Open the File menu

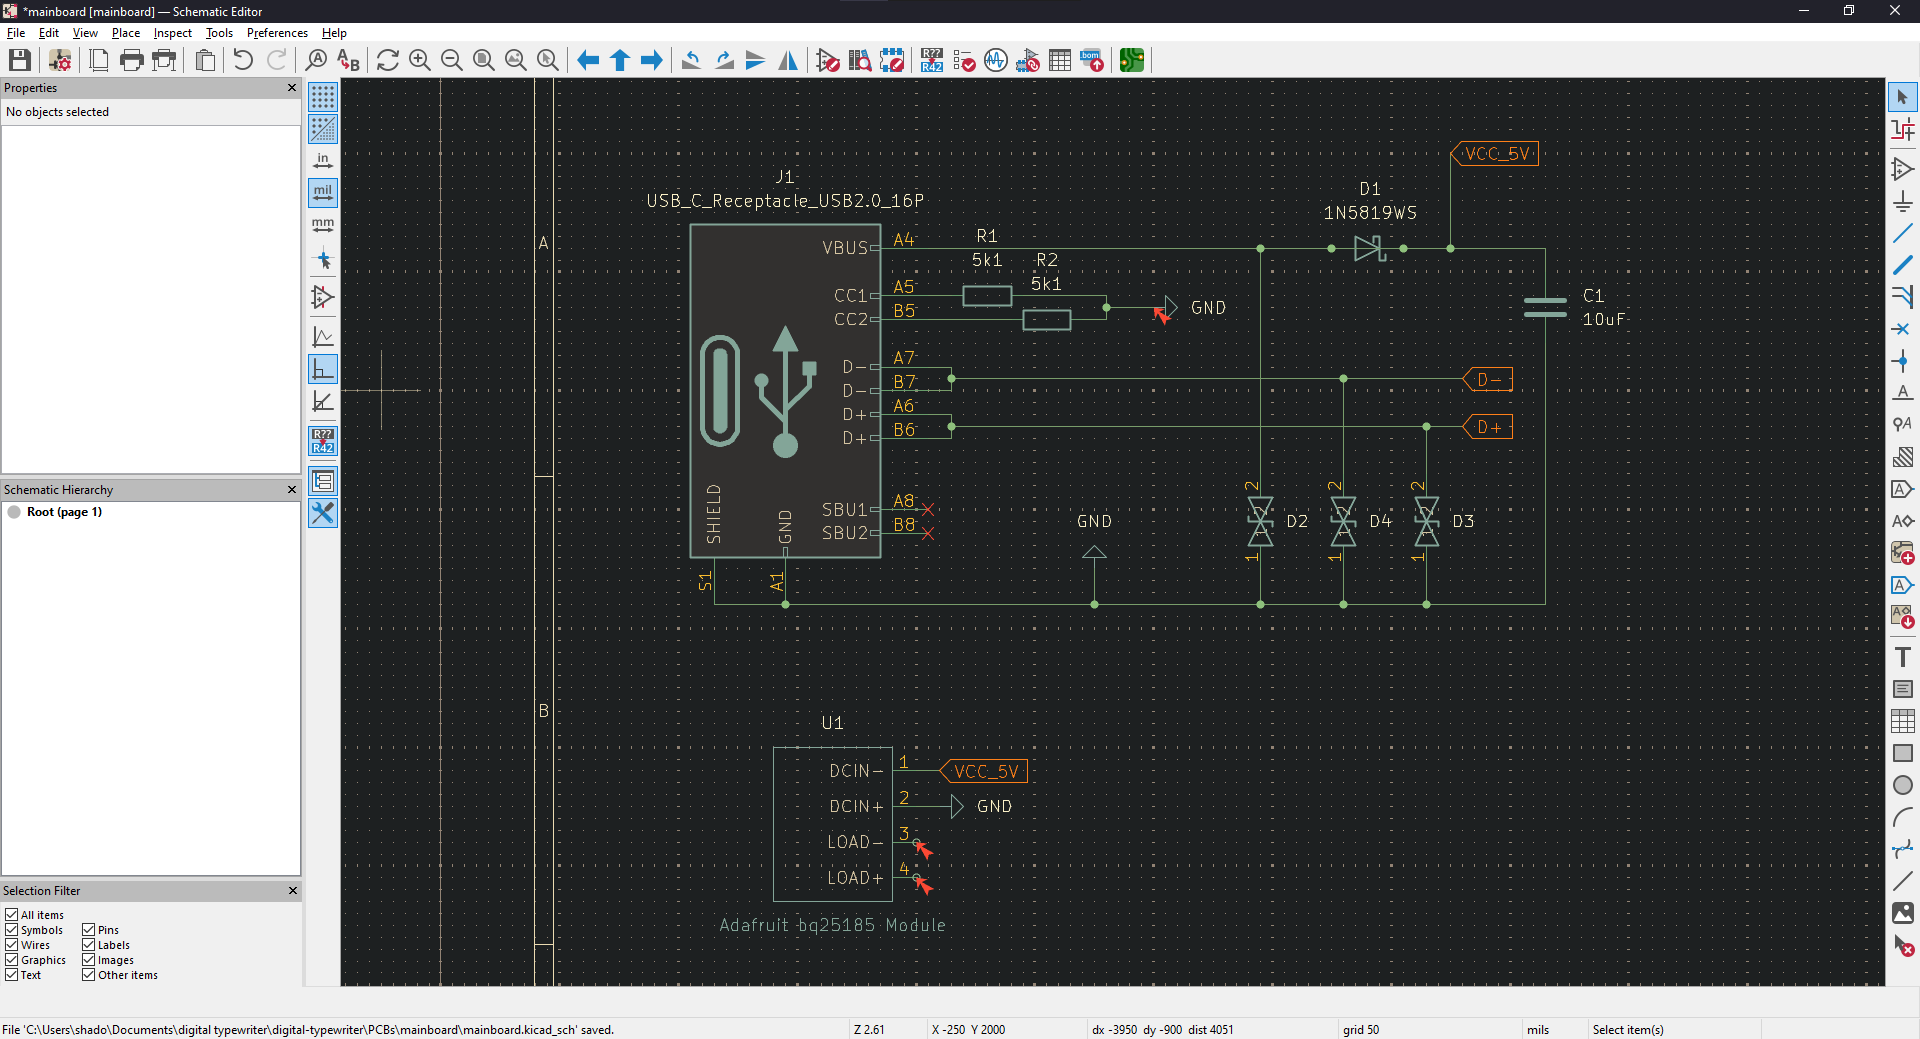coord(16,33)
